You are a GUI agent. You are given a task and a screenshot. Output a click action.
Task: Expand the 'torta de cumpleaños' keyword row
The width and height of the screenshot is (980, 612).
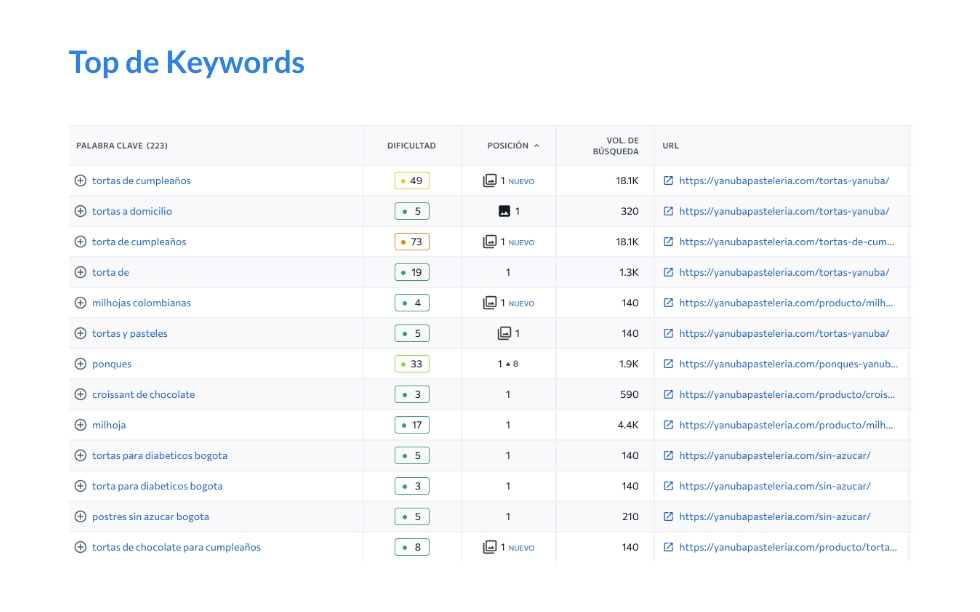pos(80,242)
